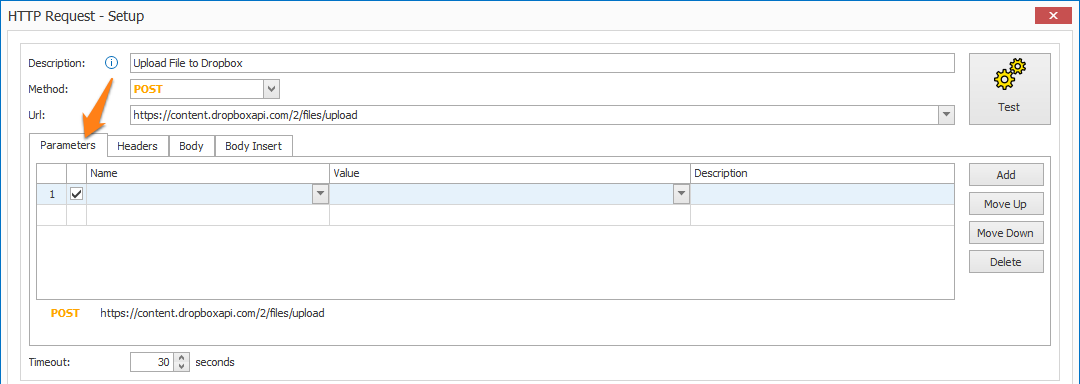The width and height of the screenshot is (1080, 384).
Task: Open row 1 Name dropdown arrow
Action: pos(320,195)
